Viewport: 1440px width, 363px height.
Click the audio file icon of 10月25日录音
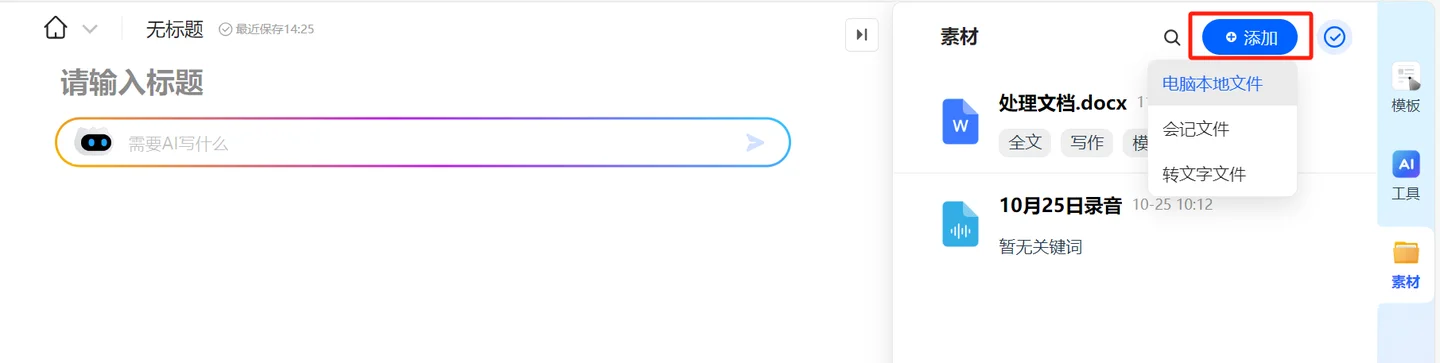point(960,224)
